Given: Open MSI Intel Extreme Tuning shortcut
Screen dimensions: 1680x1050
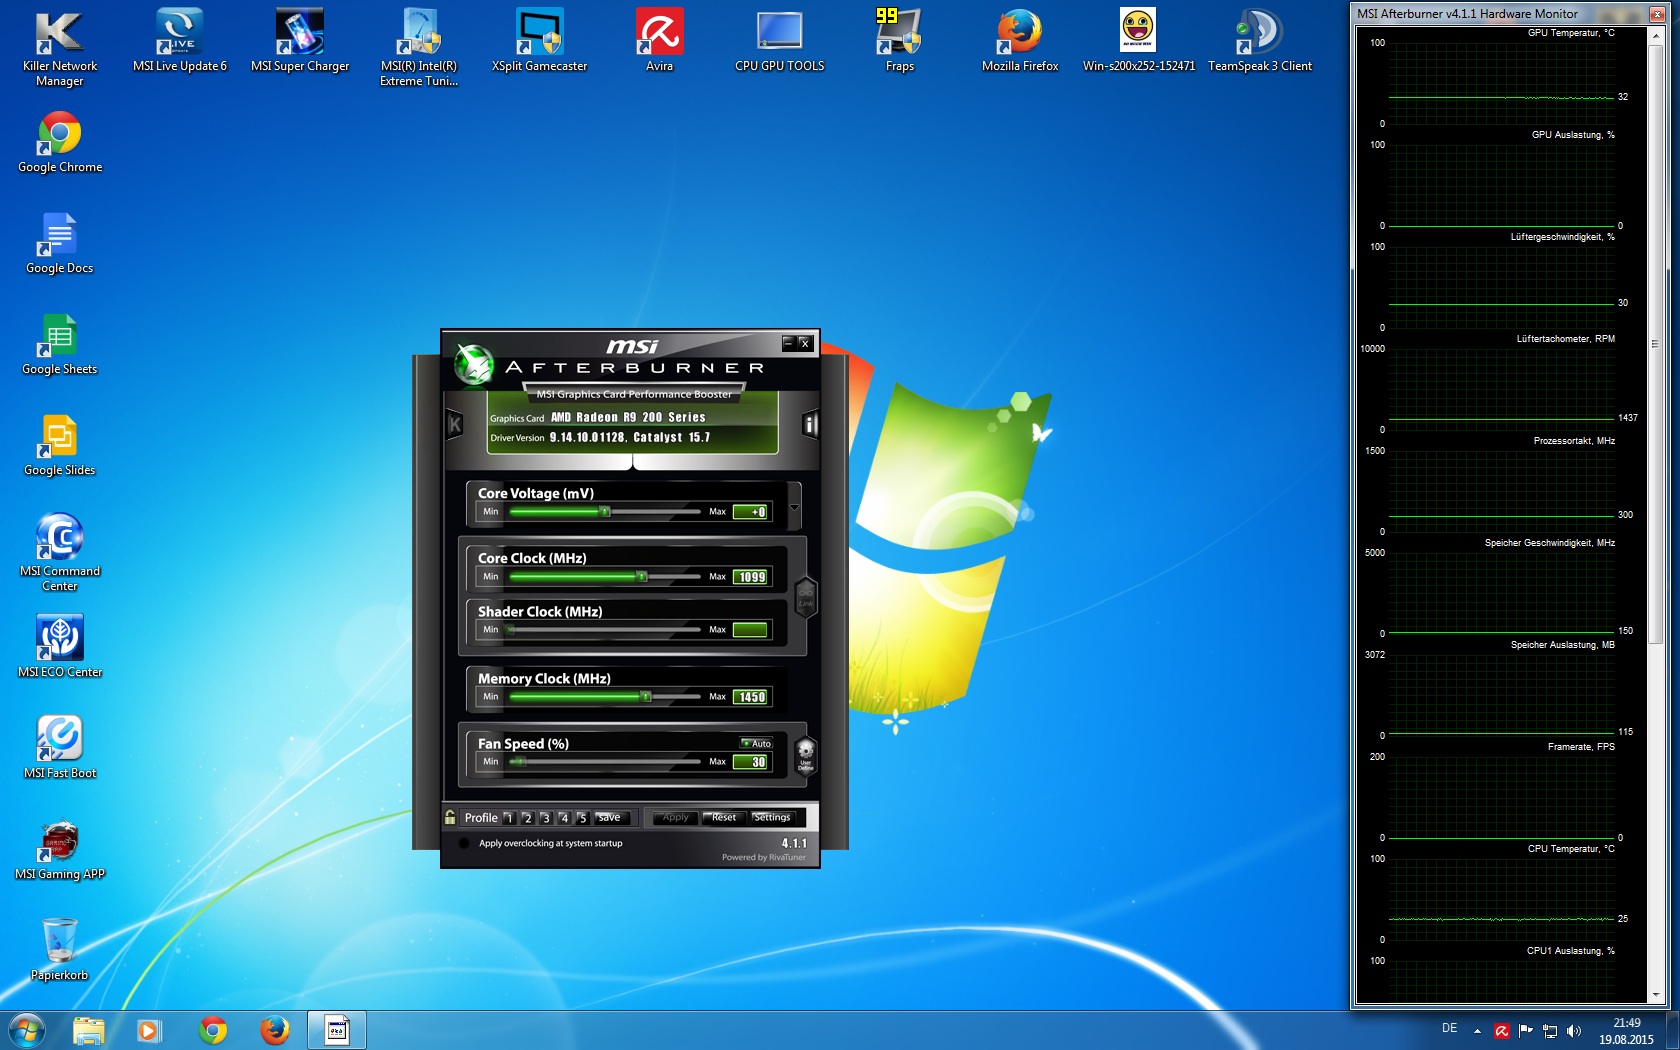Looking at the screenshot, I should coord(419,47).
